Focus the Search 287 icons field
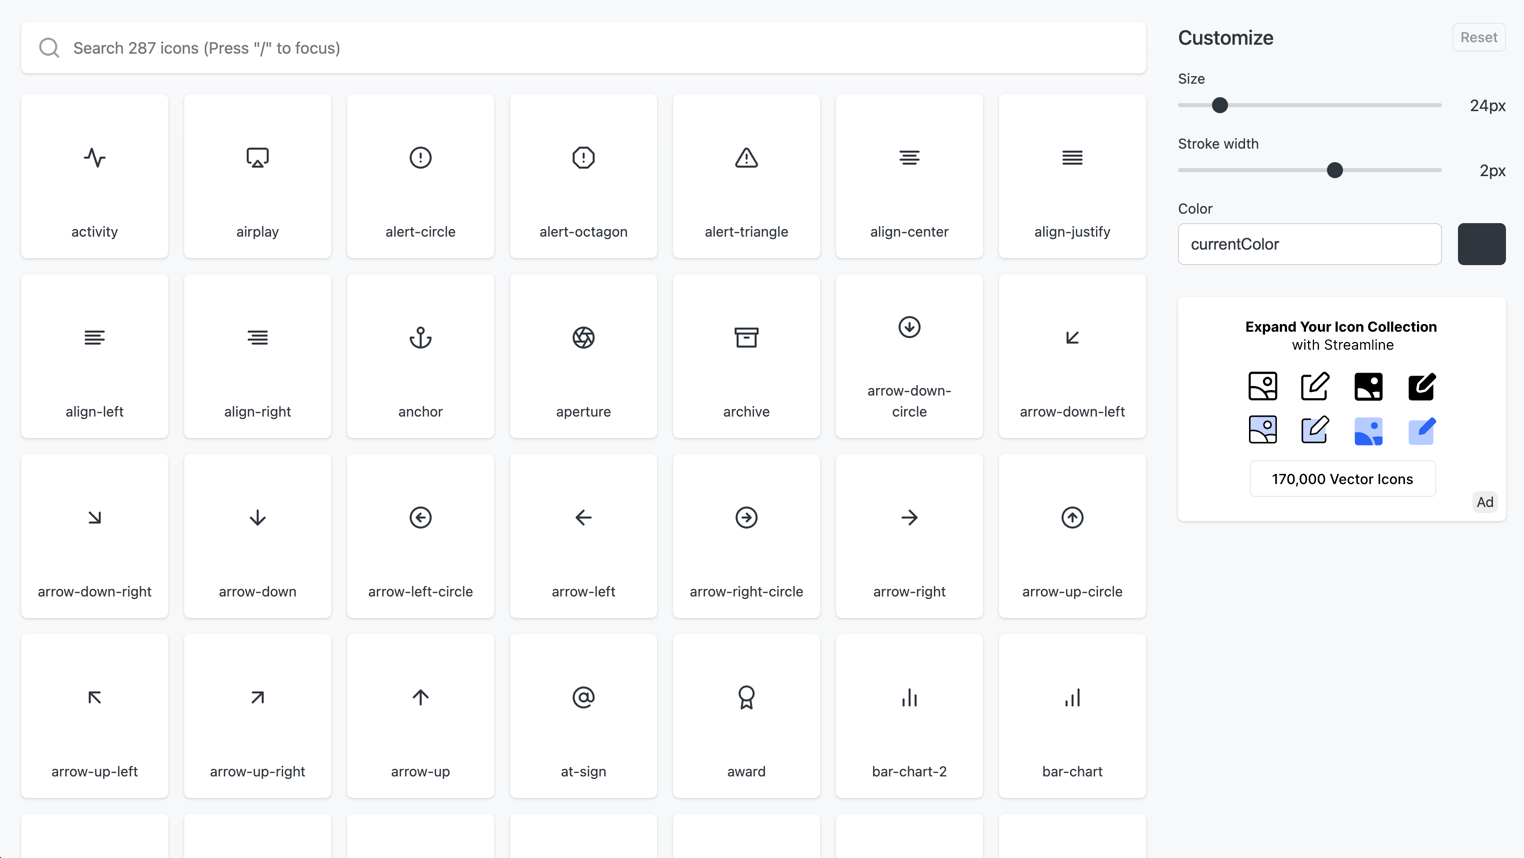Screen dimensions: 1524x858 (x=583, y=48)
